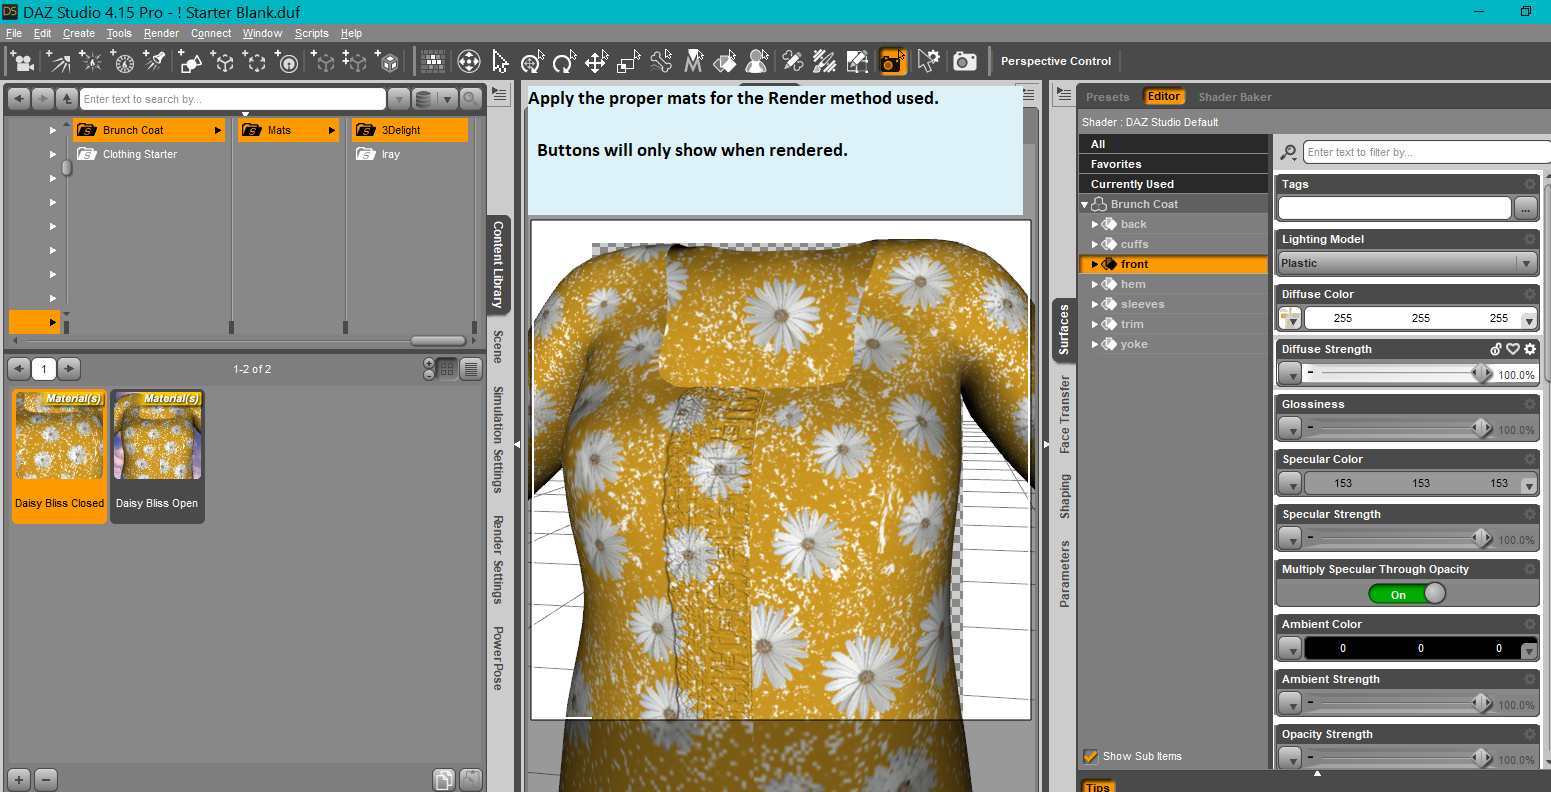
Task: Click the Diffuse Strength slider handle
Action: 1481,373
